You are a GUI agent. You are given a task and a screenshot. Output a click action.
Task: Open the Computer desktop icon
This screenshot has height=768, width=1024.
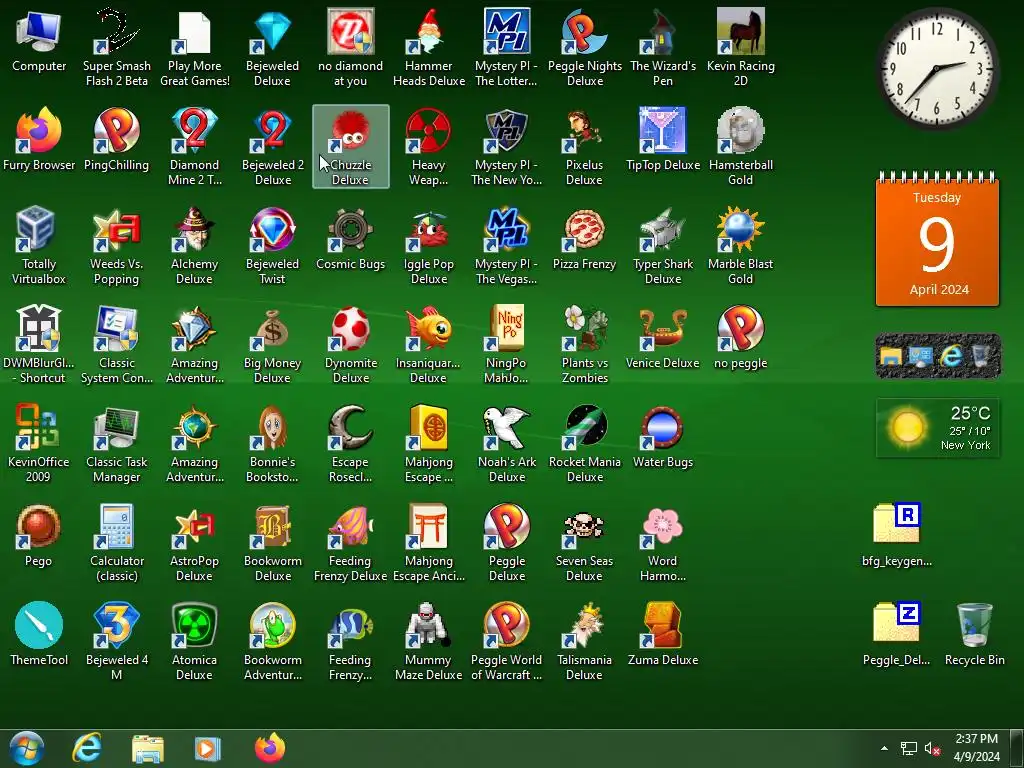coord(39,42)
